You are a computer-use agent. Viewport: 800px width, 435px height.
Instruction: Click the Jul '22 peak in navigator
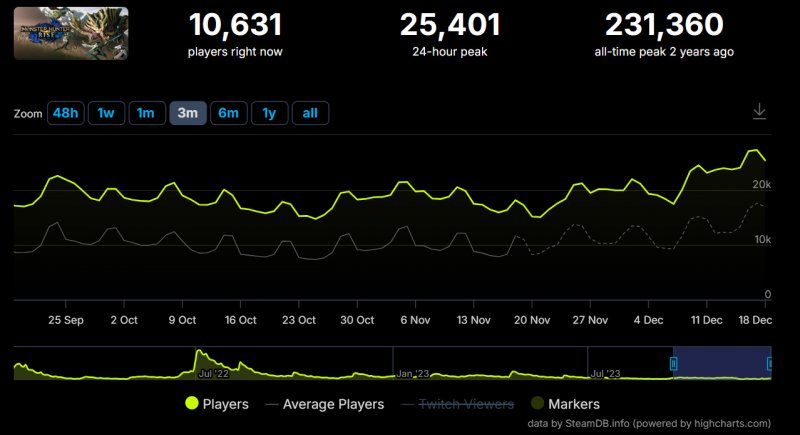point(199,353)
